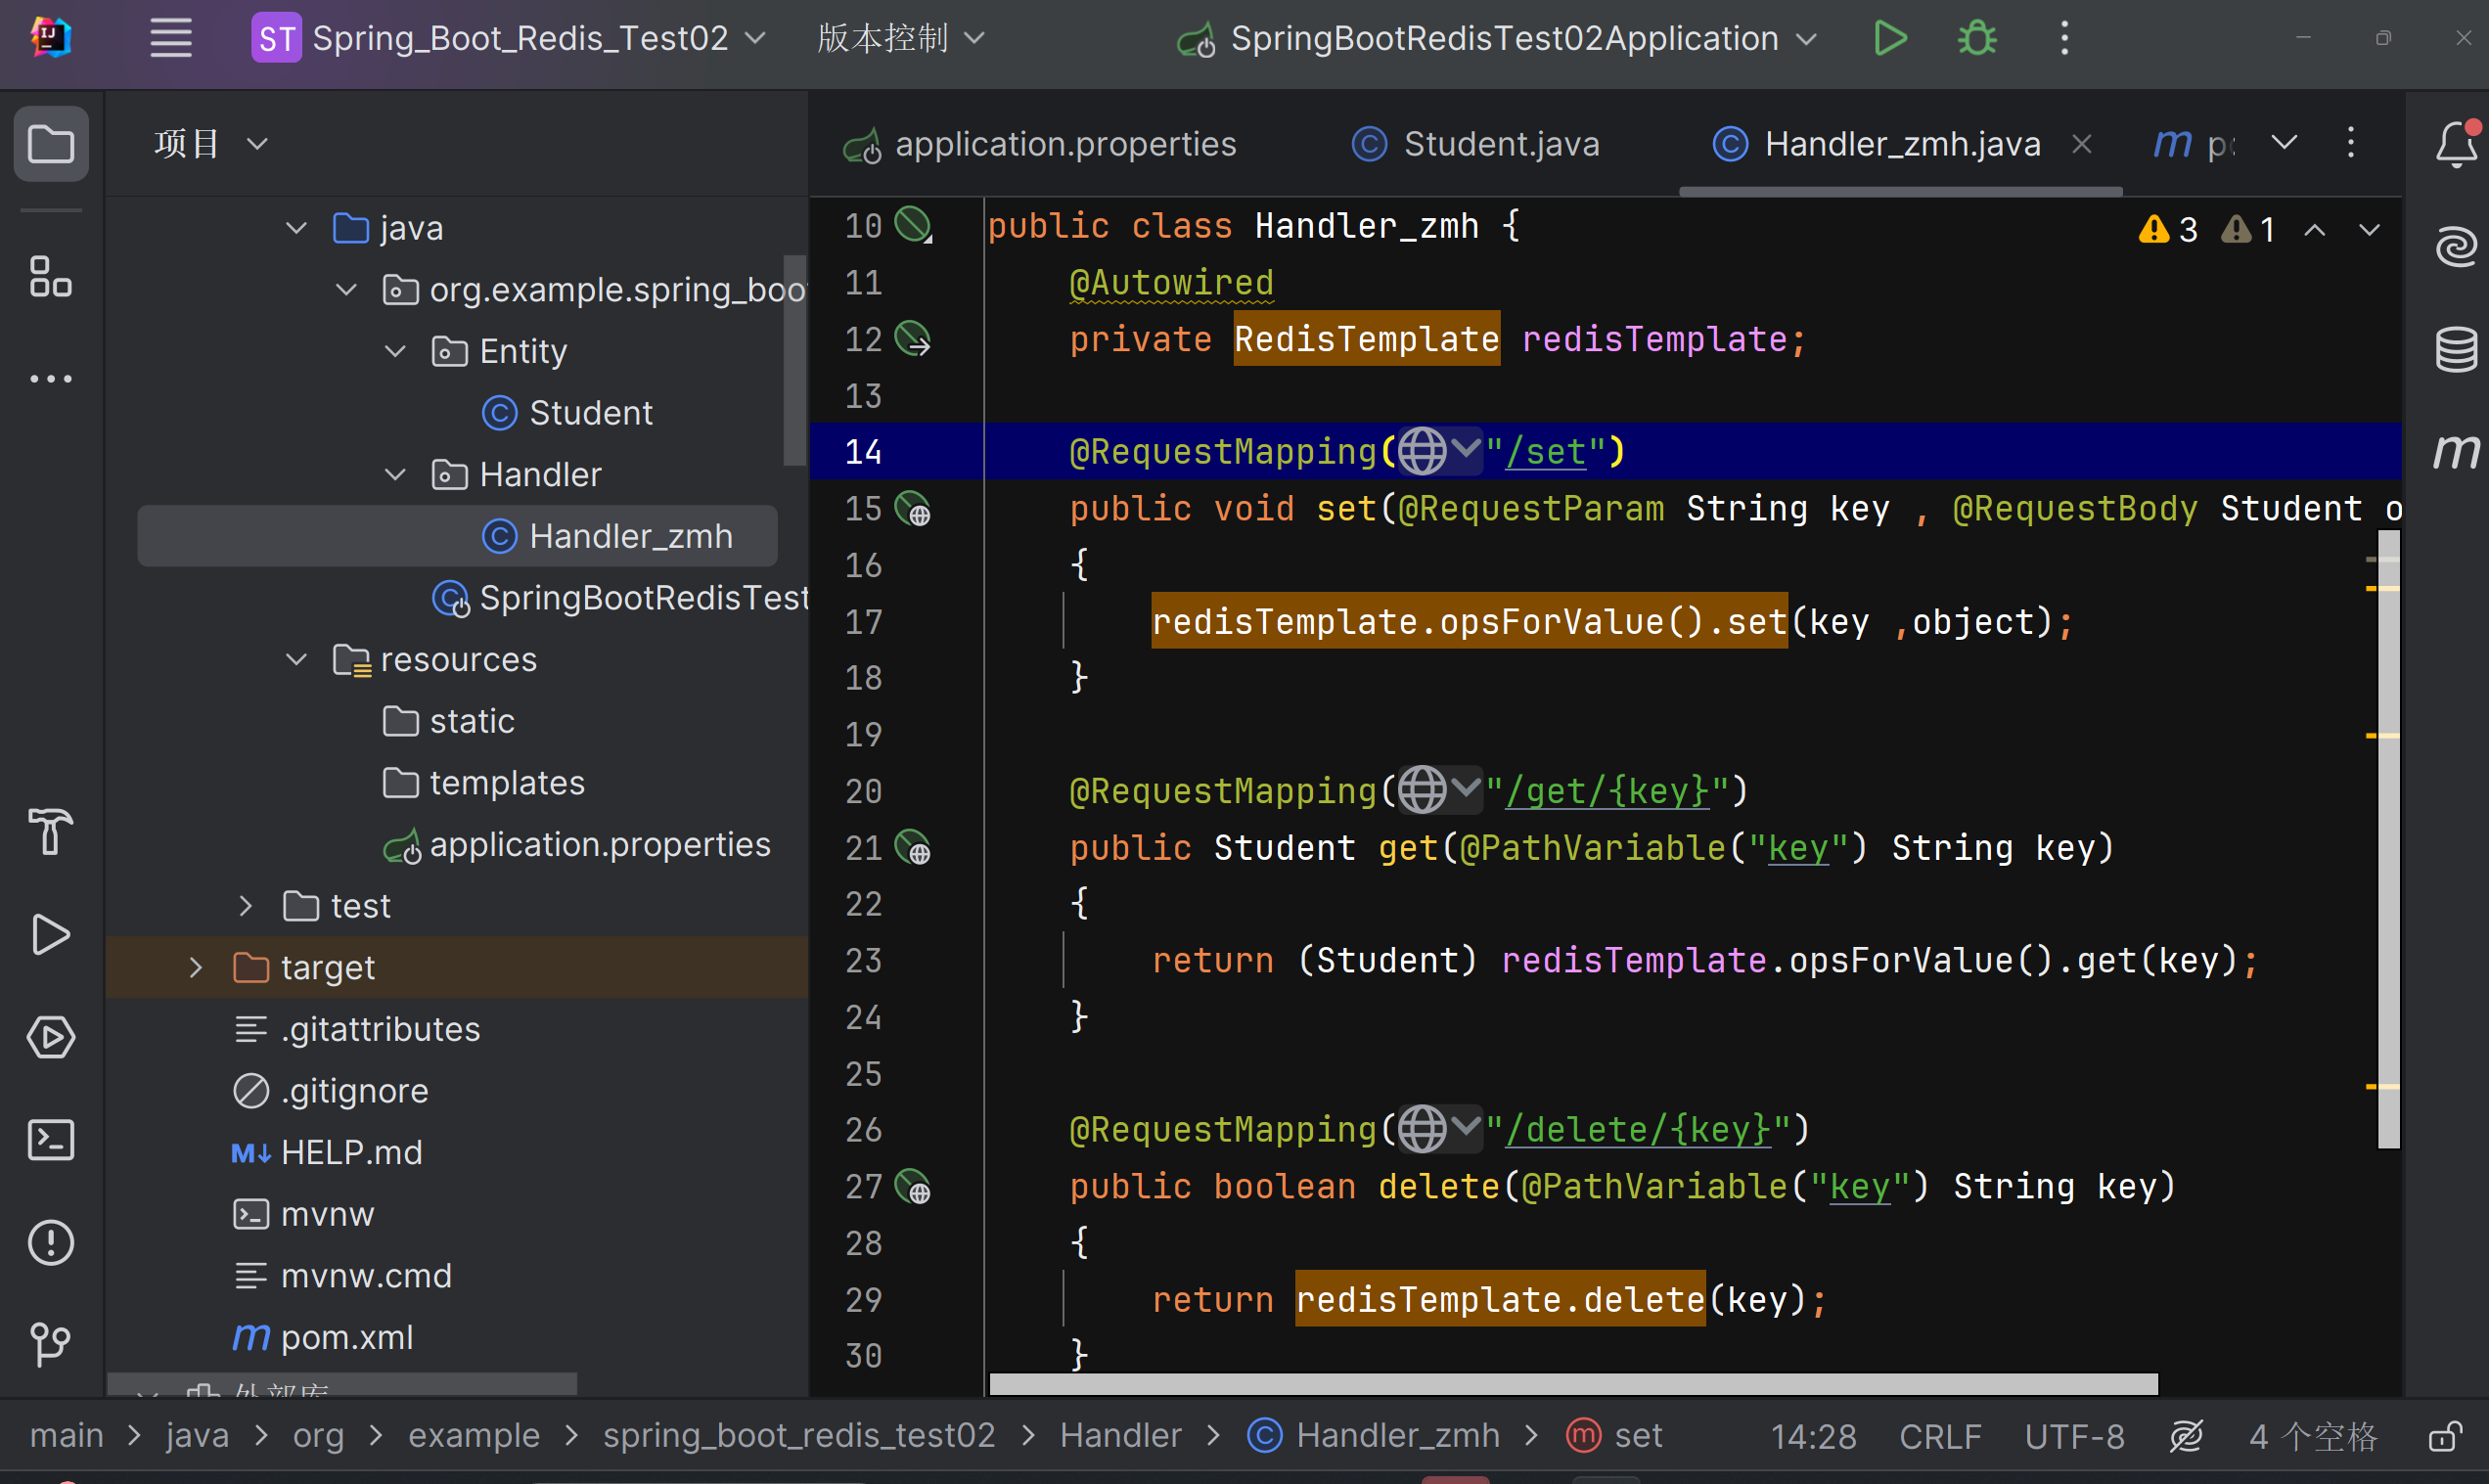Toggle the Project tool window folder button
This screenshot has width=2489, height=1484.
tap(50, 145)
